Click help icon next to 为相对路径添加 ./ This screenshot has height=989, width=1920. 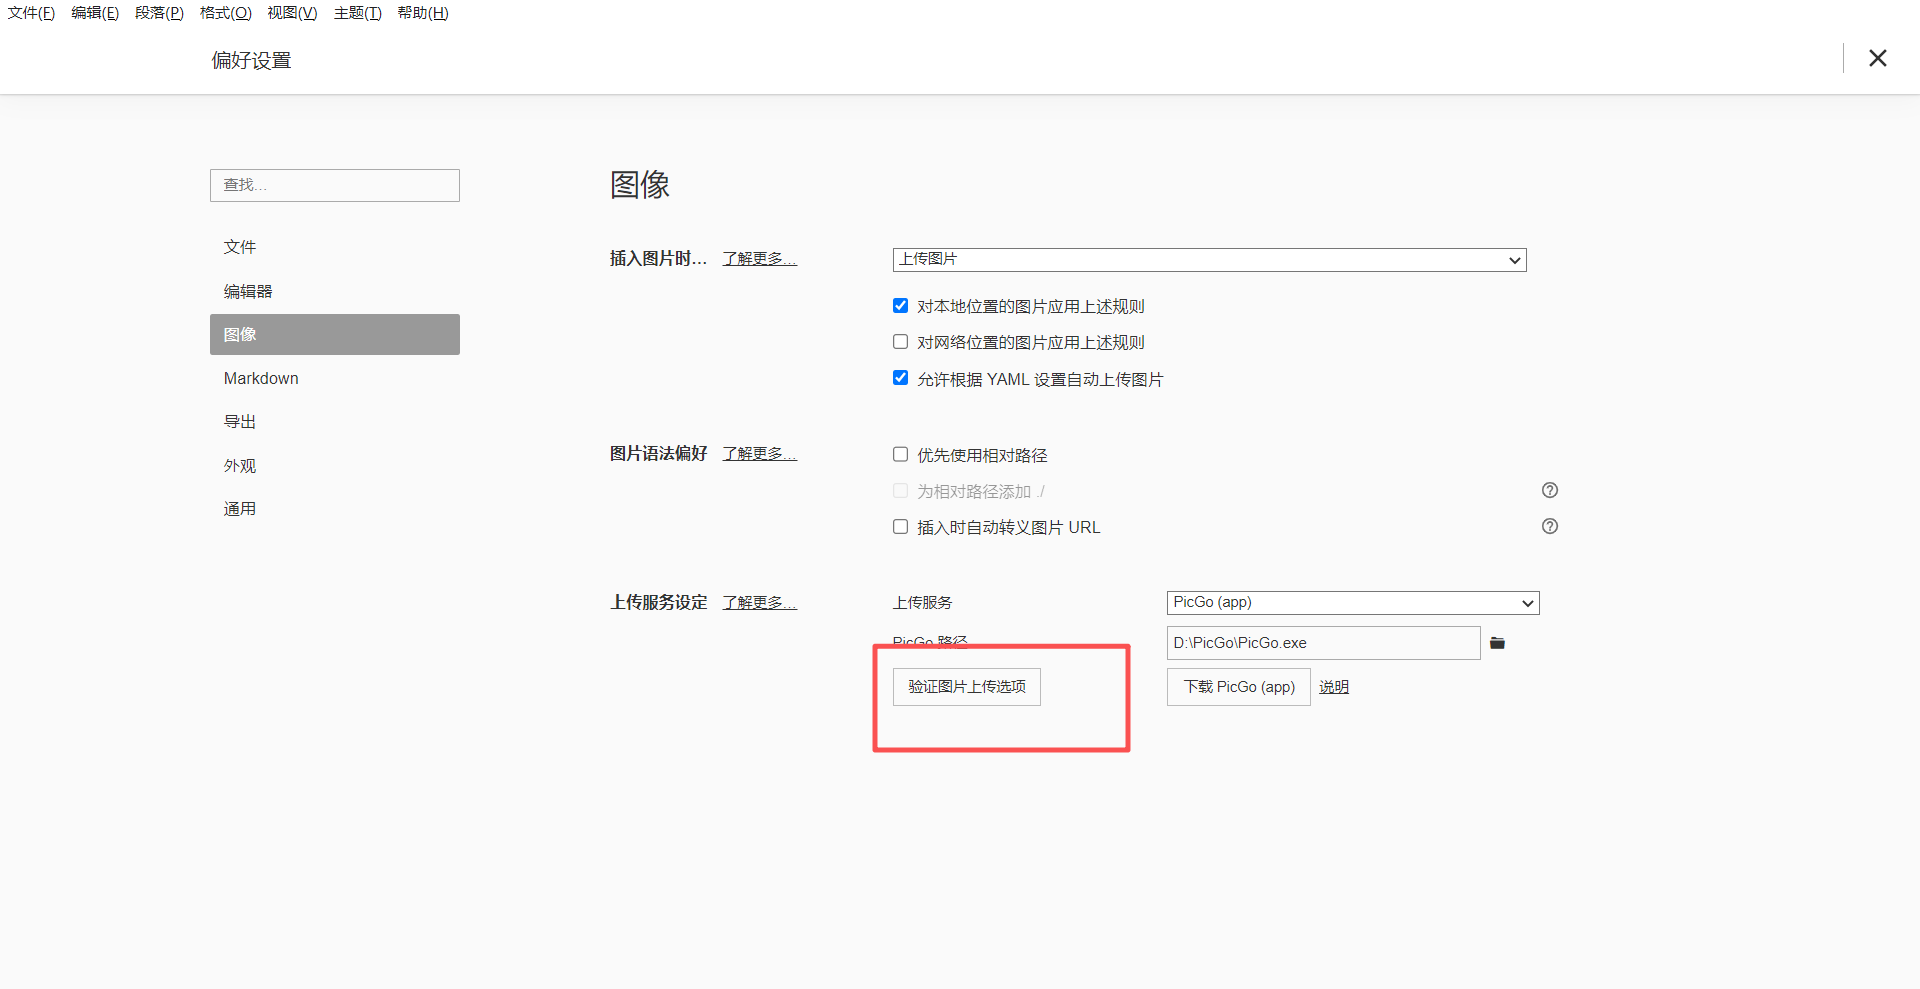(x=1549, y=490)
